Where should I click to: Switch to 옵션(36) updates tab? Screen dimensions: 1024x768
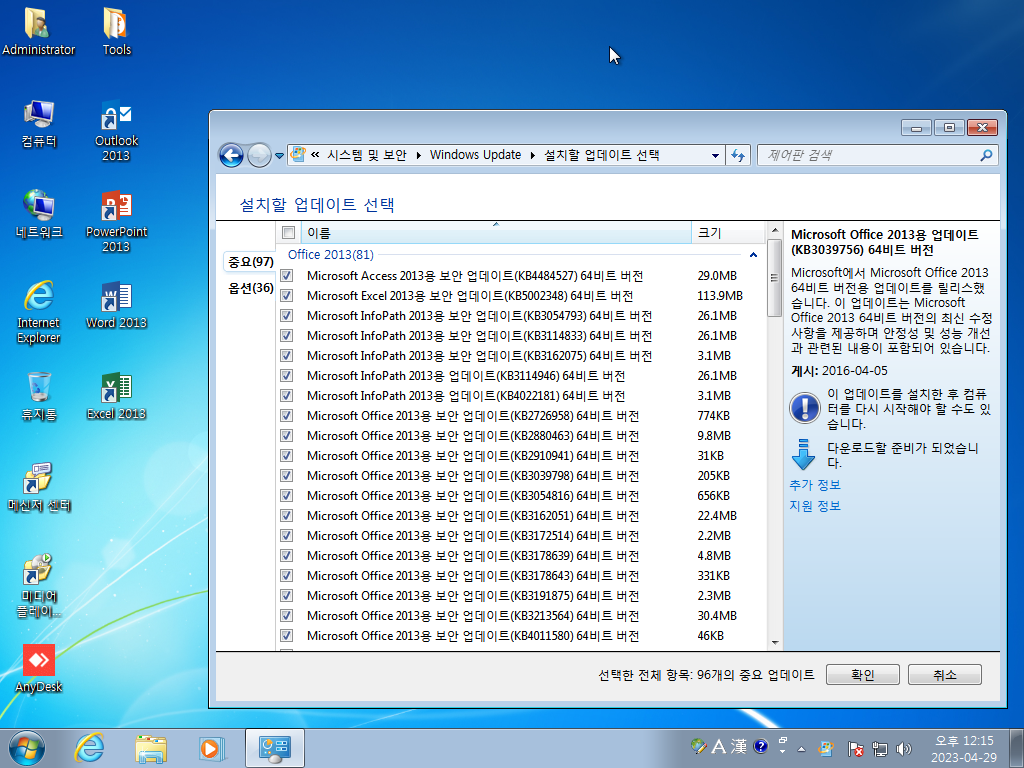point(251,288)
